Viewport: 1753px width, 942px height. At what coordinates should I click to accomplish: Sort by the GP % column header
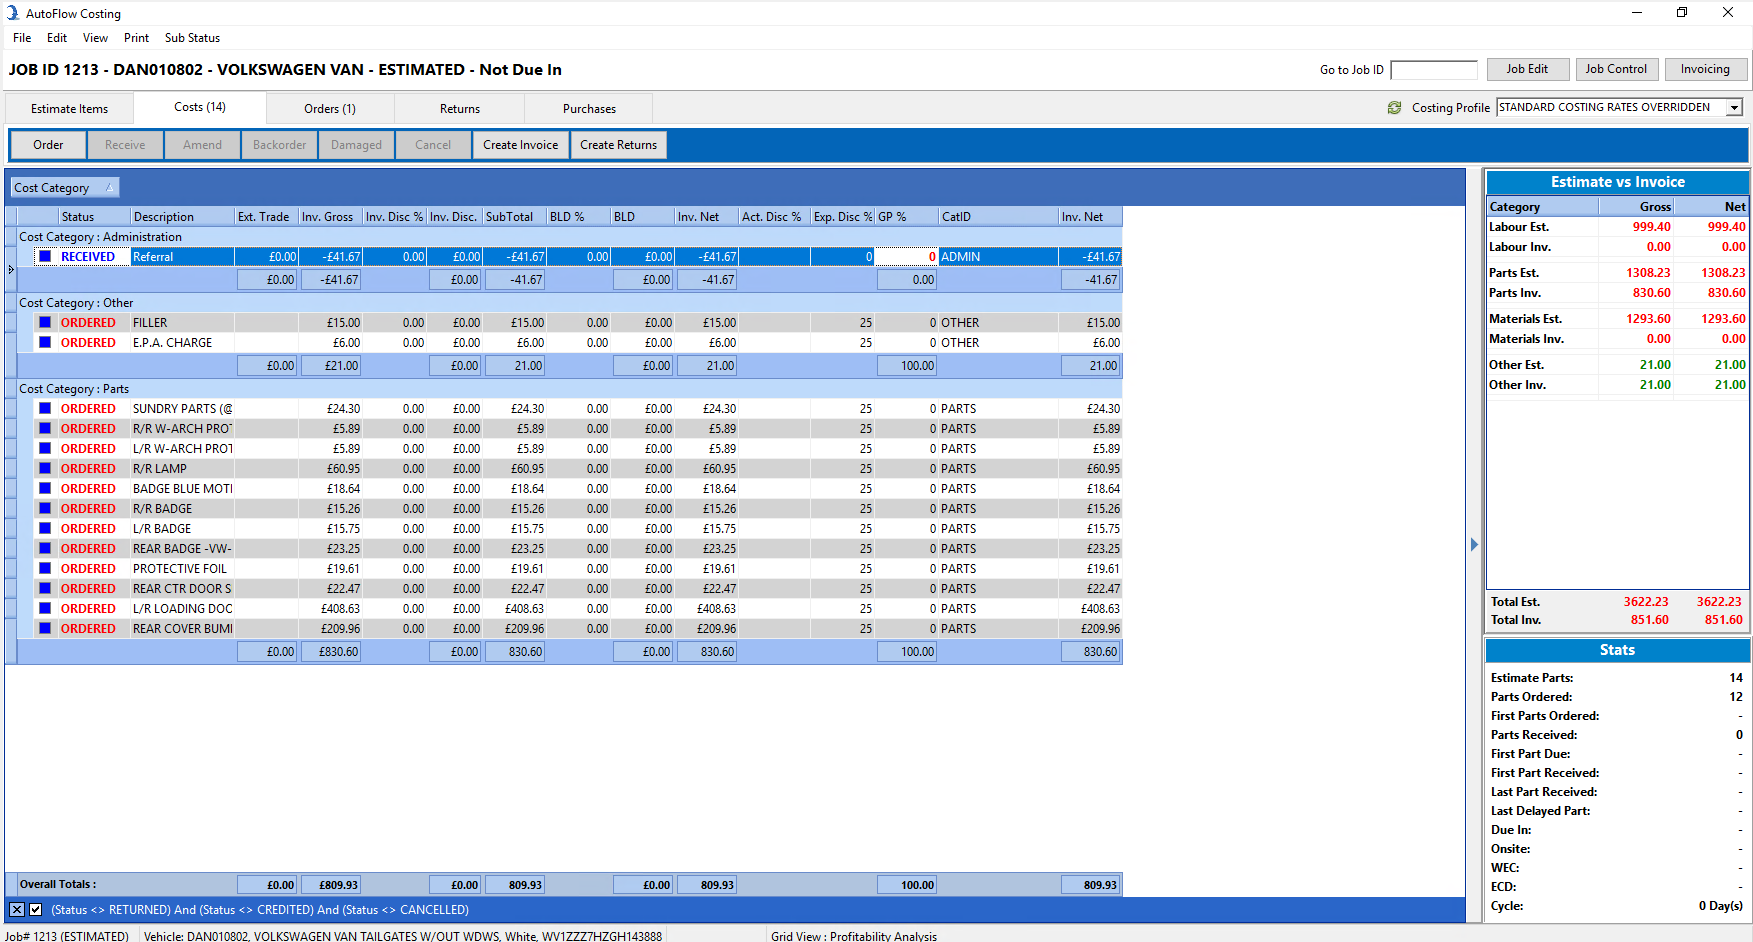(906, 217)
